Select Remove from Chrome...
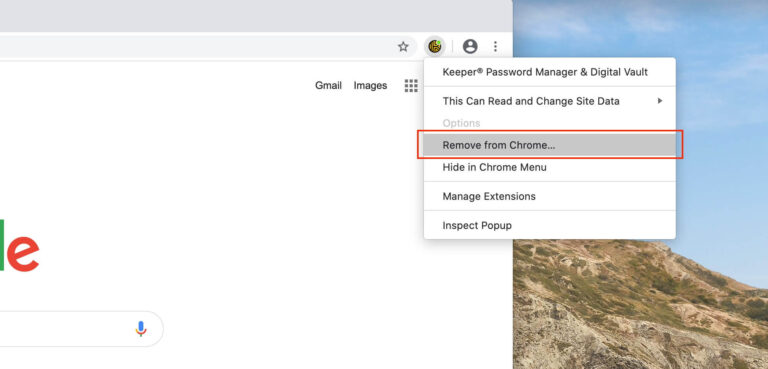 (x=550, y=145)
